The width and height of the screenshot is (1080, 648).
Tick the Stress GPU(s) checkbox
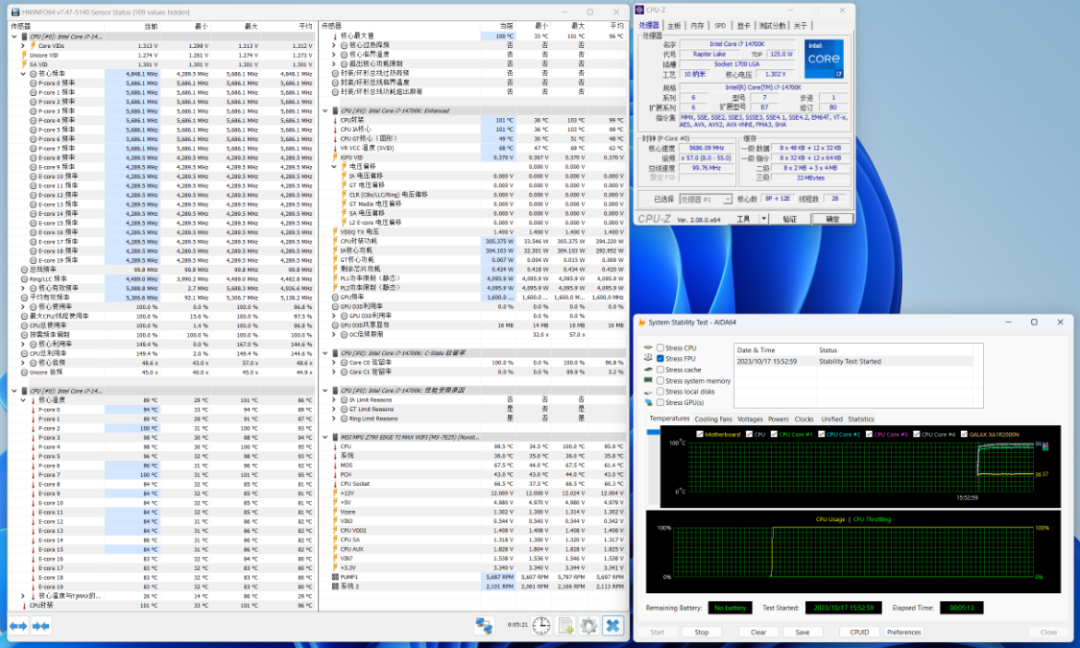(661, 402)
